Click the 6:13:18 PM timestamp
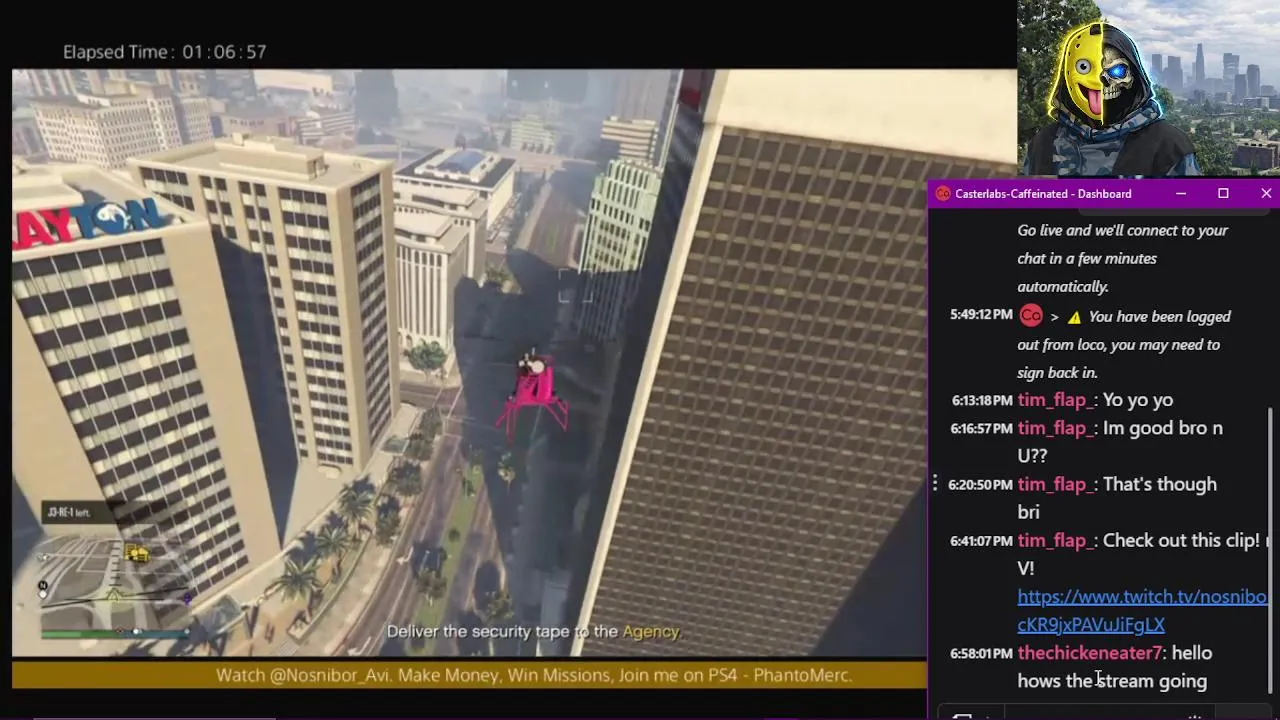Image resolution: width=1280 pixels, height=720 pixels. coord(982,400)
